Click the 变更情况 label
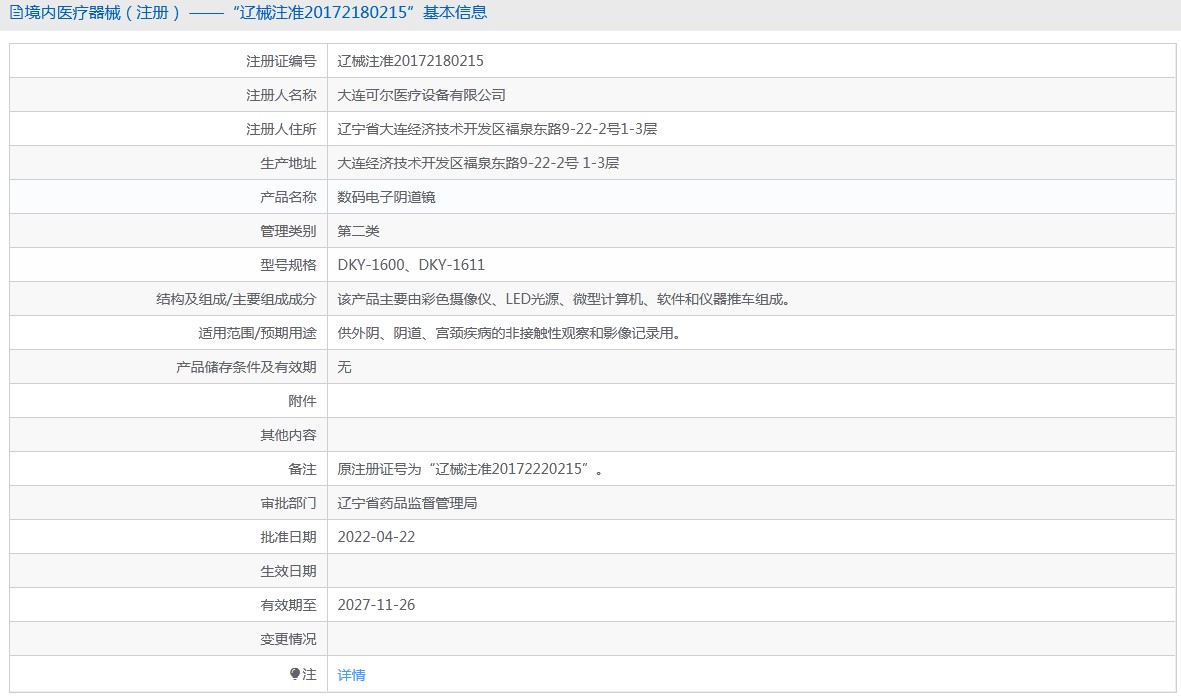The width and height of the screenshot is (1181, 698). pyautogui.click(x=288, y=639)
